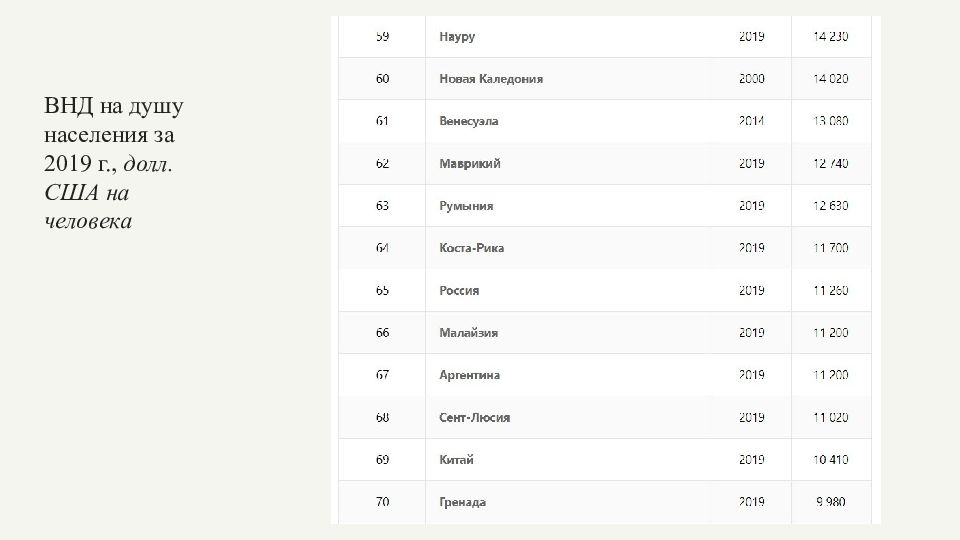The height and width of the screenshot is (540, 960).
Task: Select Малайзия in the ranking table
Action: 468,332
